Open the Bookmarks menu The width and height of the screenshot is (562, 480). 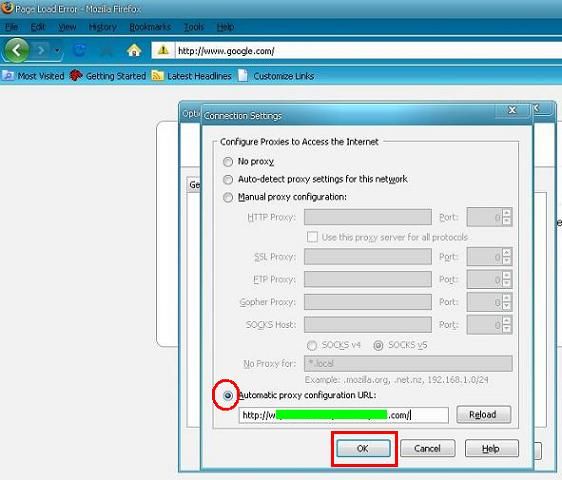pos(150,27)
